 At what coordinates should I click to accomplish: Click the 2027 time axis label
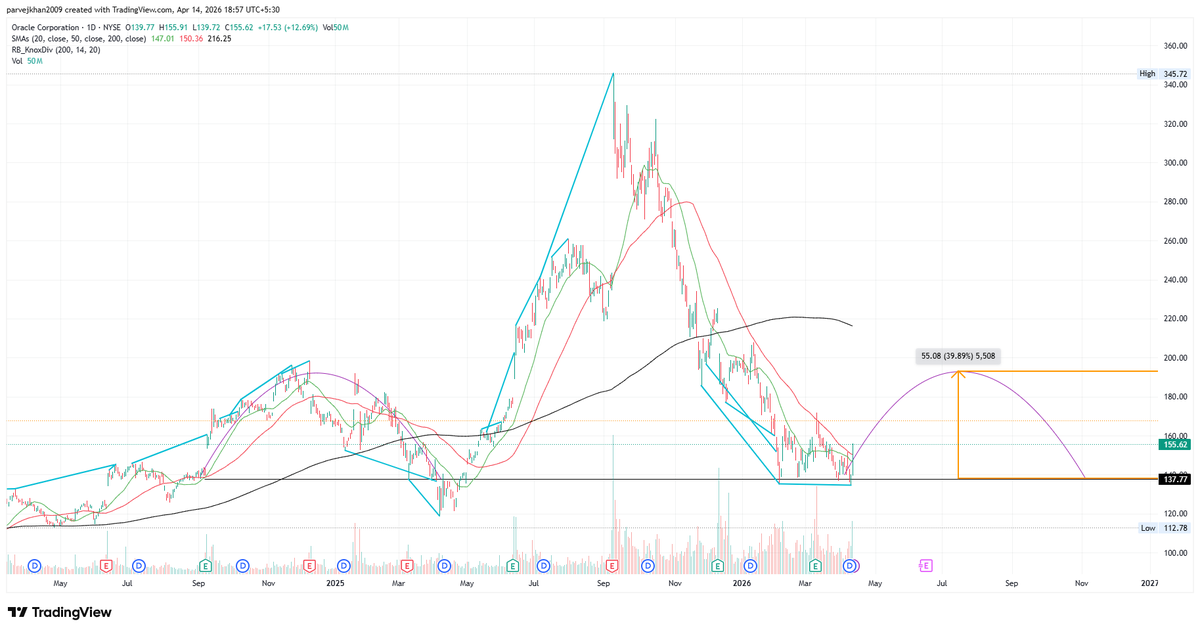click(x=1150, y=582)
